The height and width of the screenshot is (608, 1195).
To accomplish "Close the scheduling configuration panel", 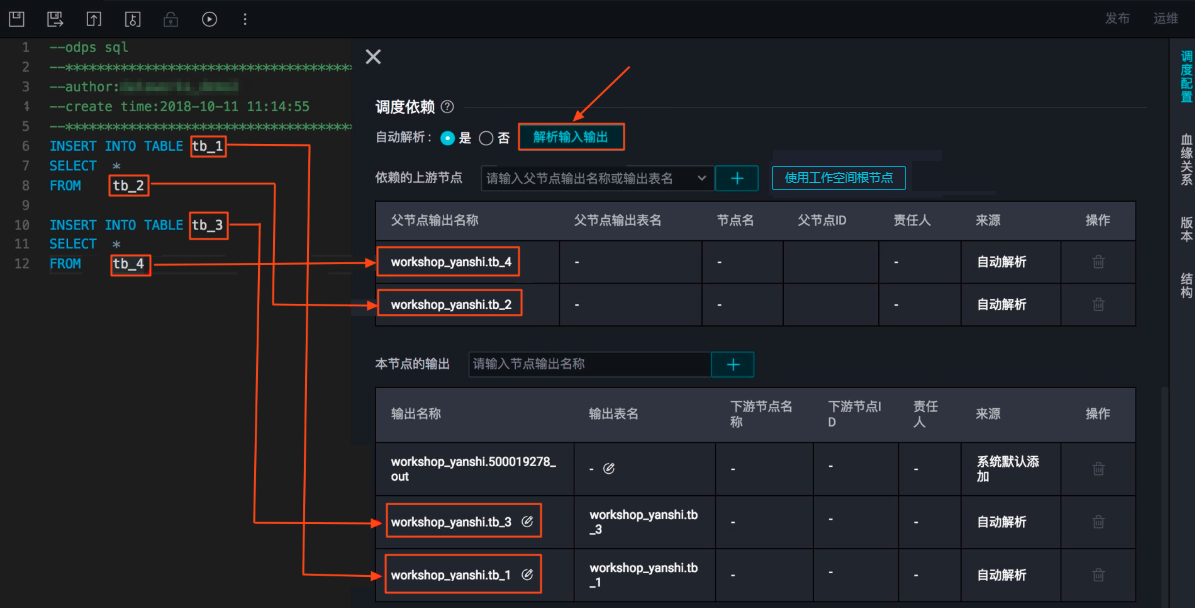I will click(x=373, y=56).
